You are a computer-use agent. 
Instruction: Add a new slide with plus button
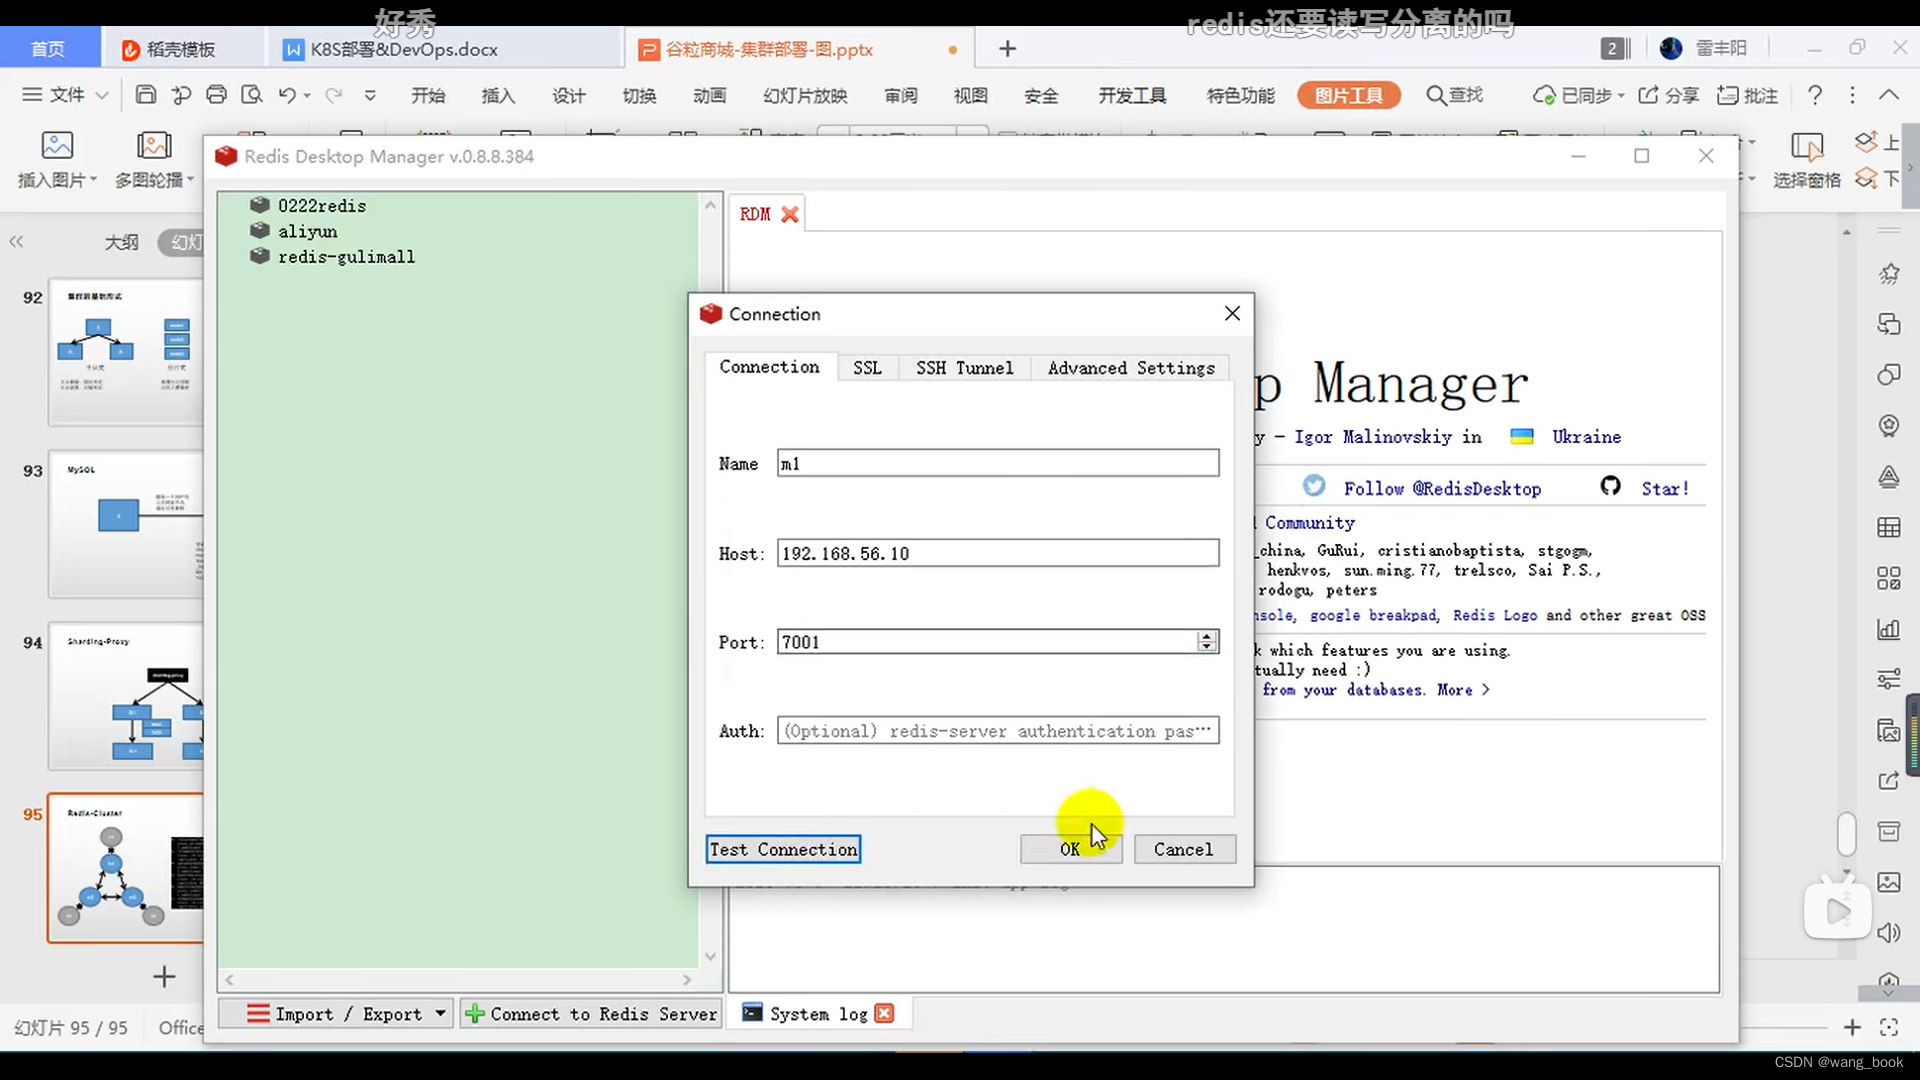pos(164,976)
